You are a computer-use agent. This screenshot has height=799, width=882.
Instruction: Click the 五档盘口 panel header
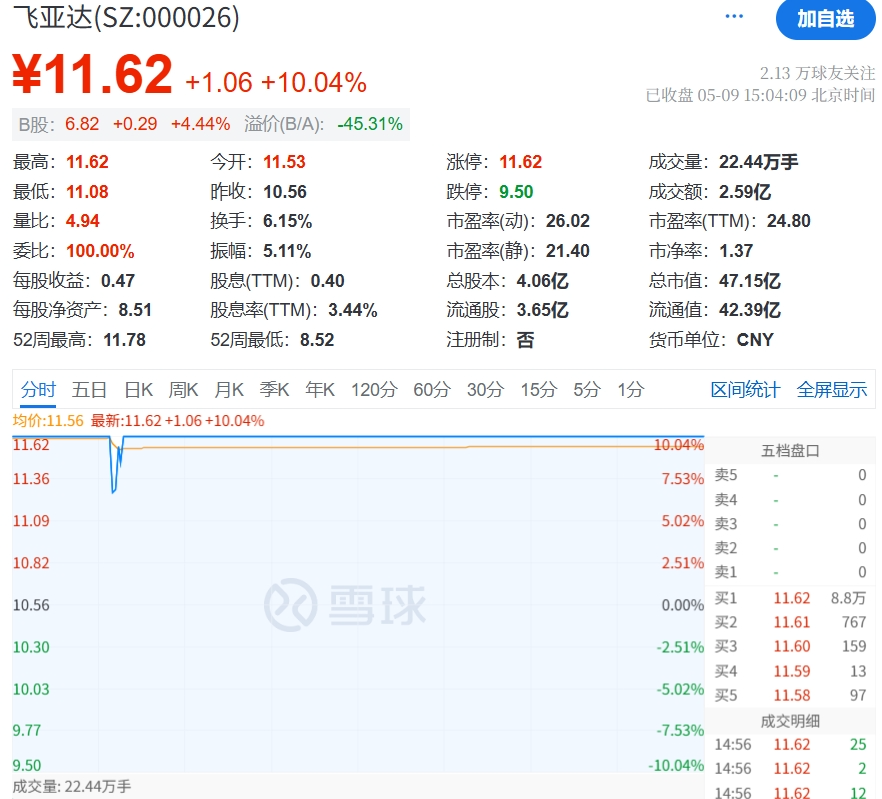(x=790, y=451)
